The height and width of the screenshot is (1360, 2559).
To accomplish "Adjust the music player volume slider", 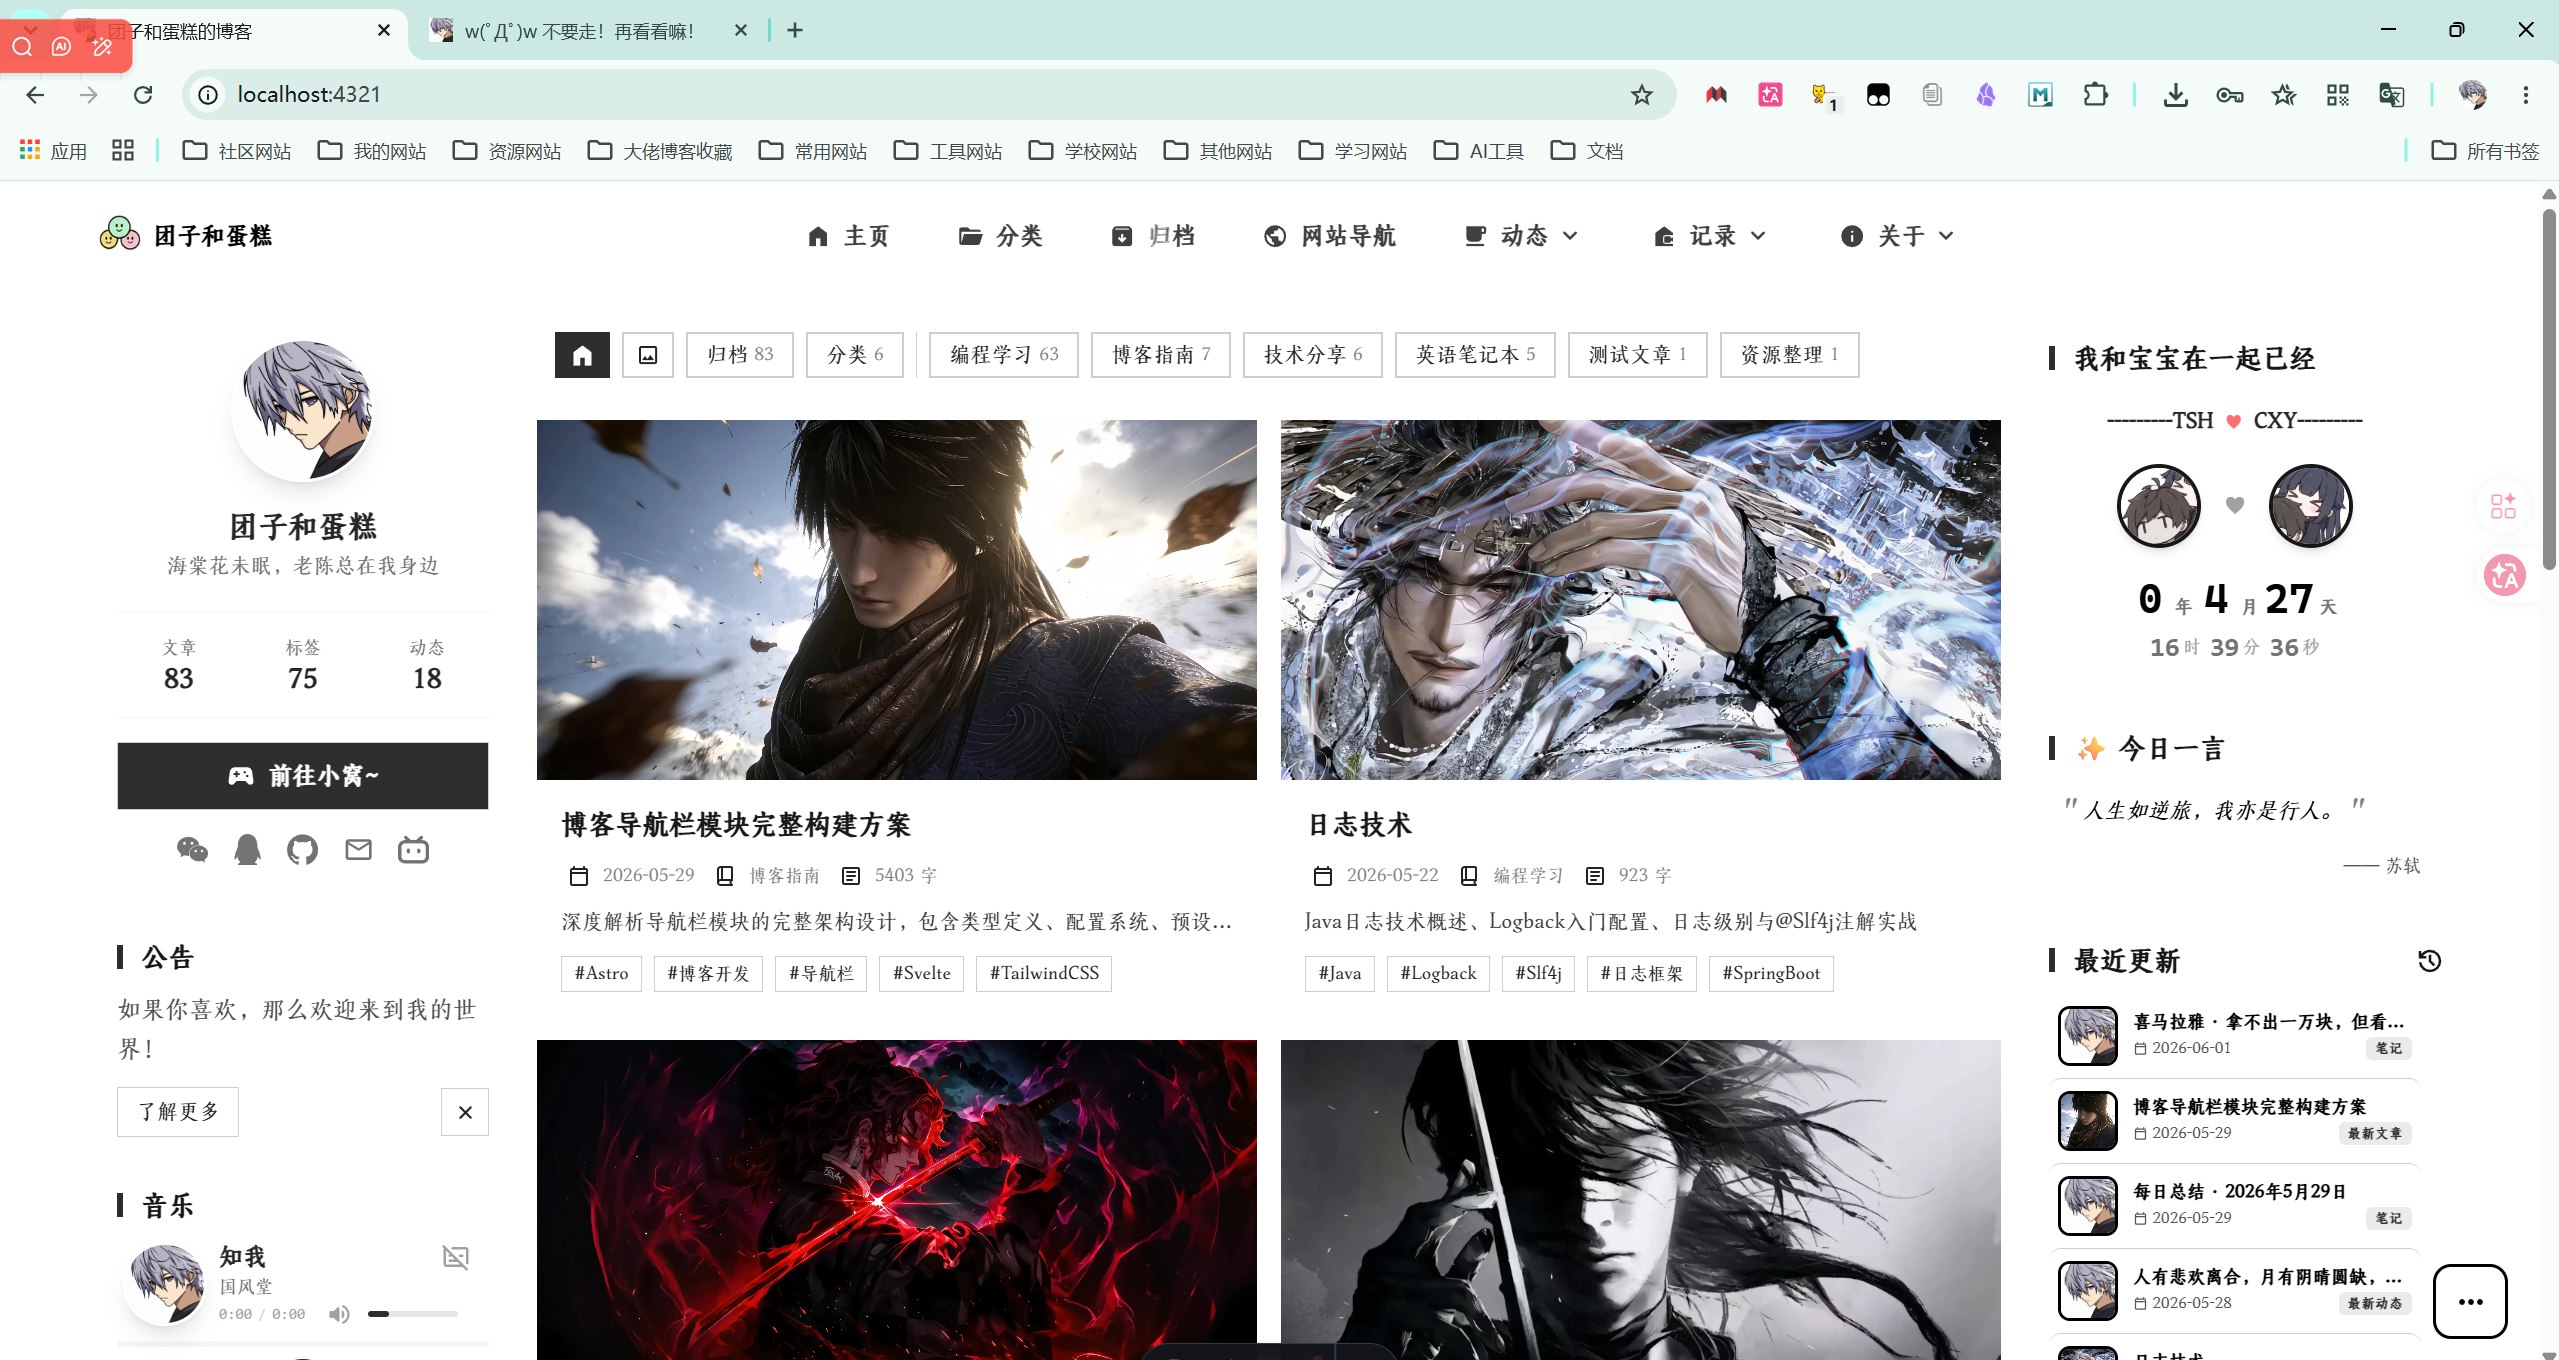I will 412,1314.
